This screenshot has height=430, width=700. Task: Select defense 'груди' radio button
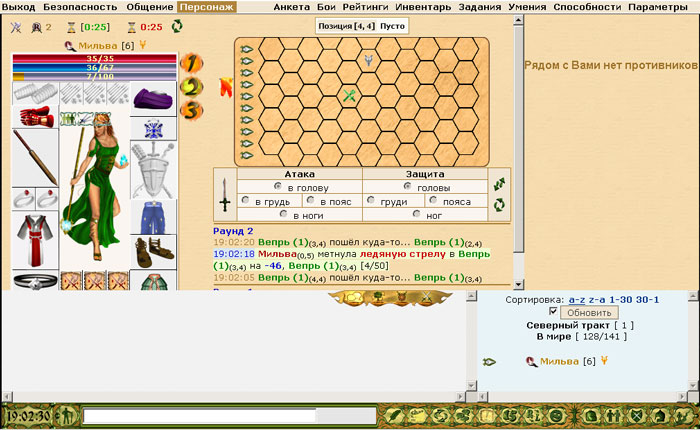click(x=371, y=200)
